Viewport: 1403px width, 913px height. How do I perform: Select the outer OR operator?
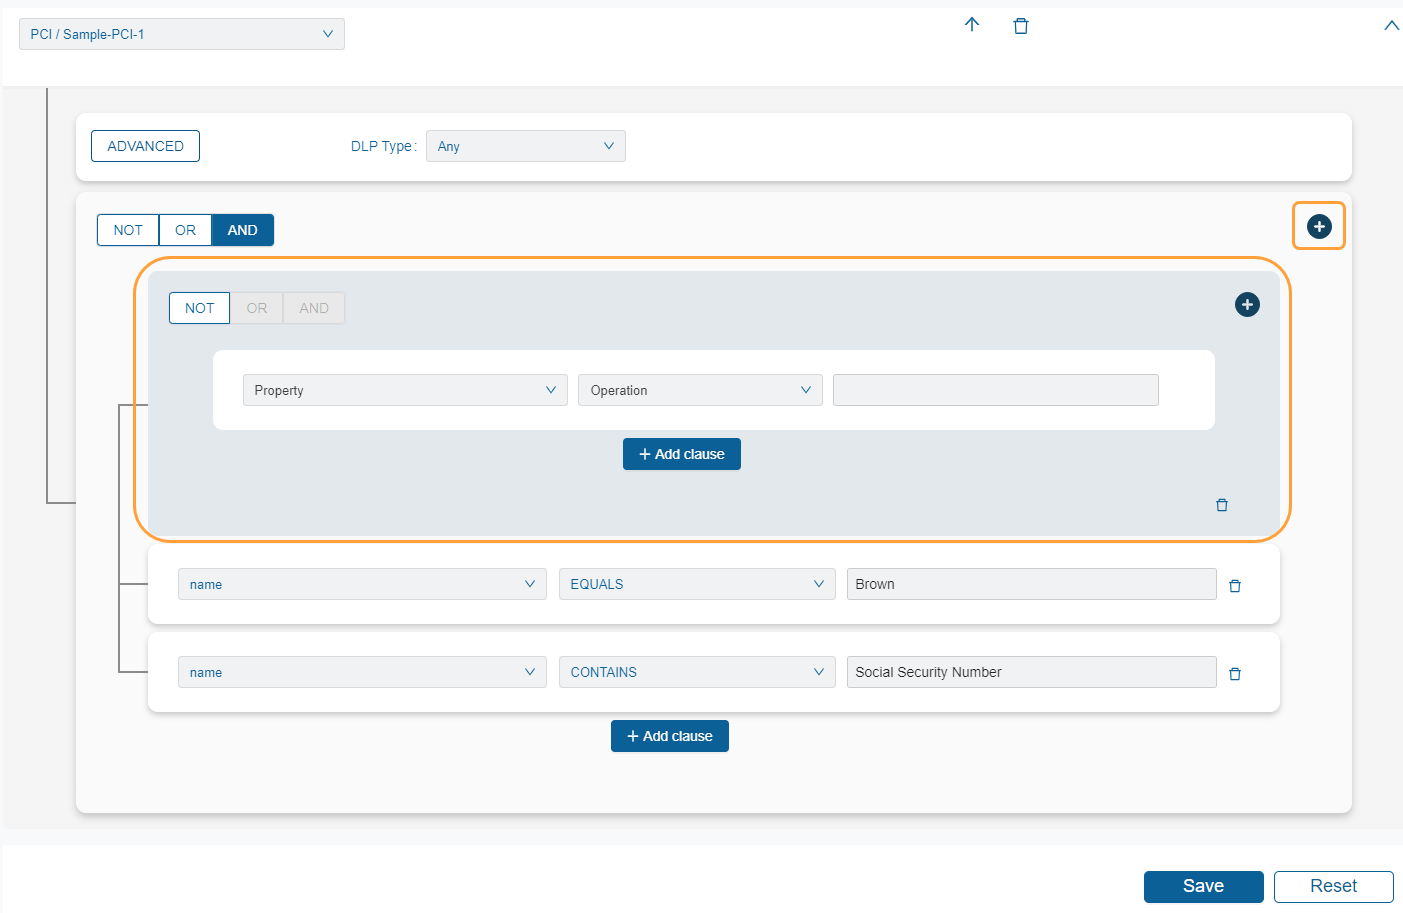click(186, 230)
